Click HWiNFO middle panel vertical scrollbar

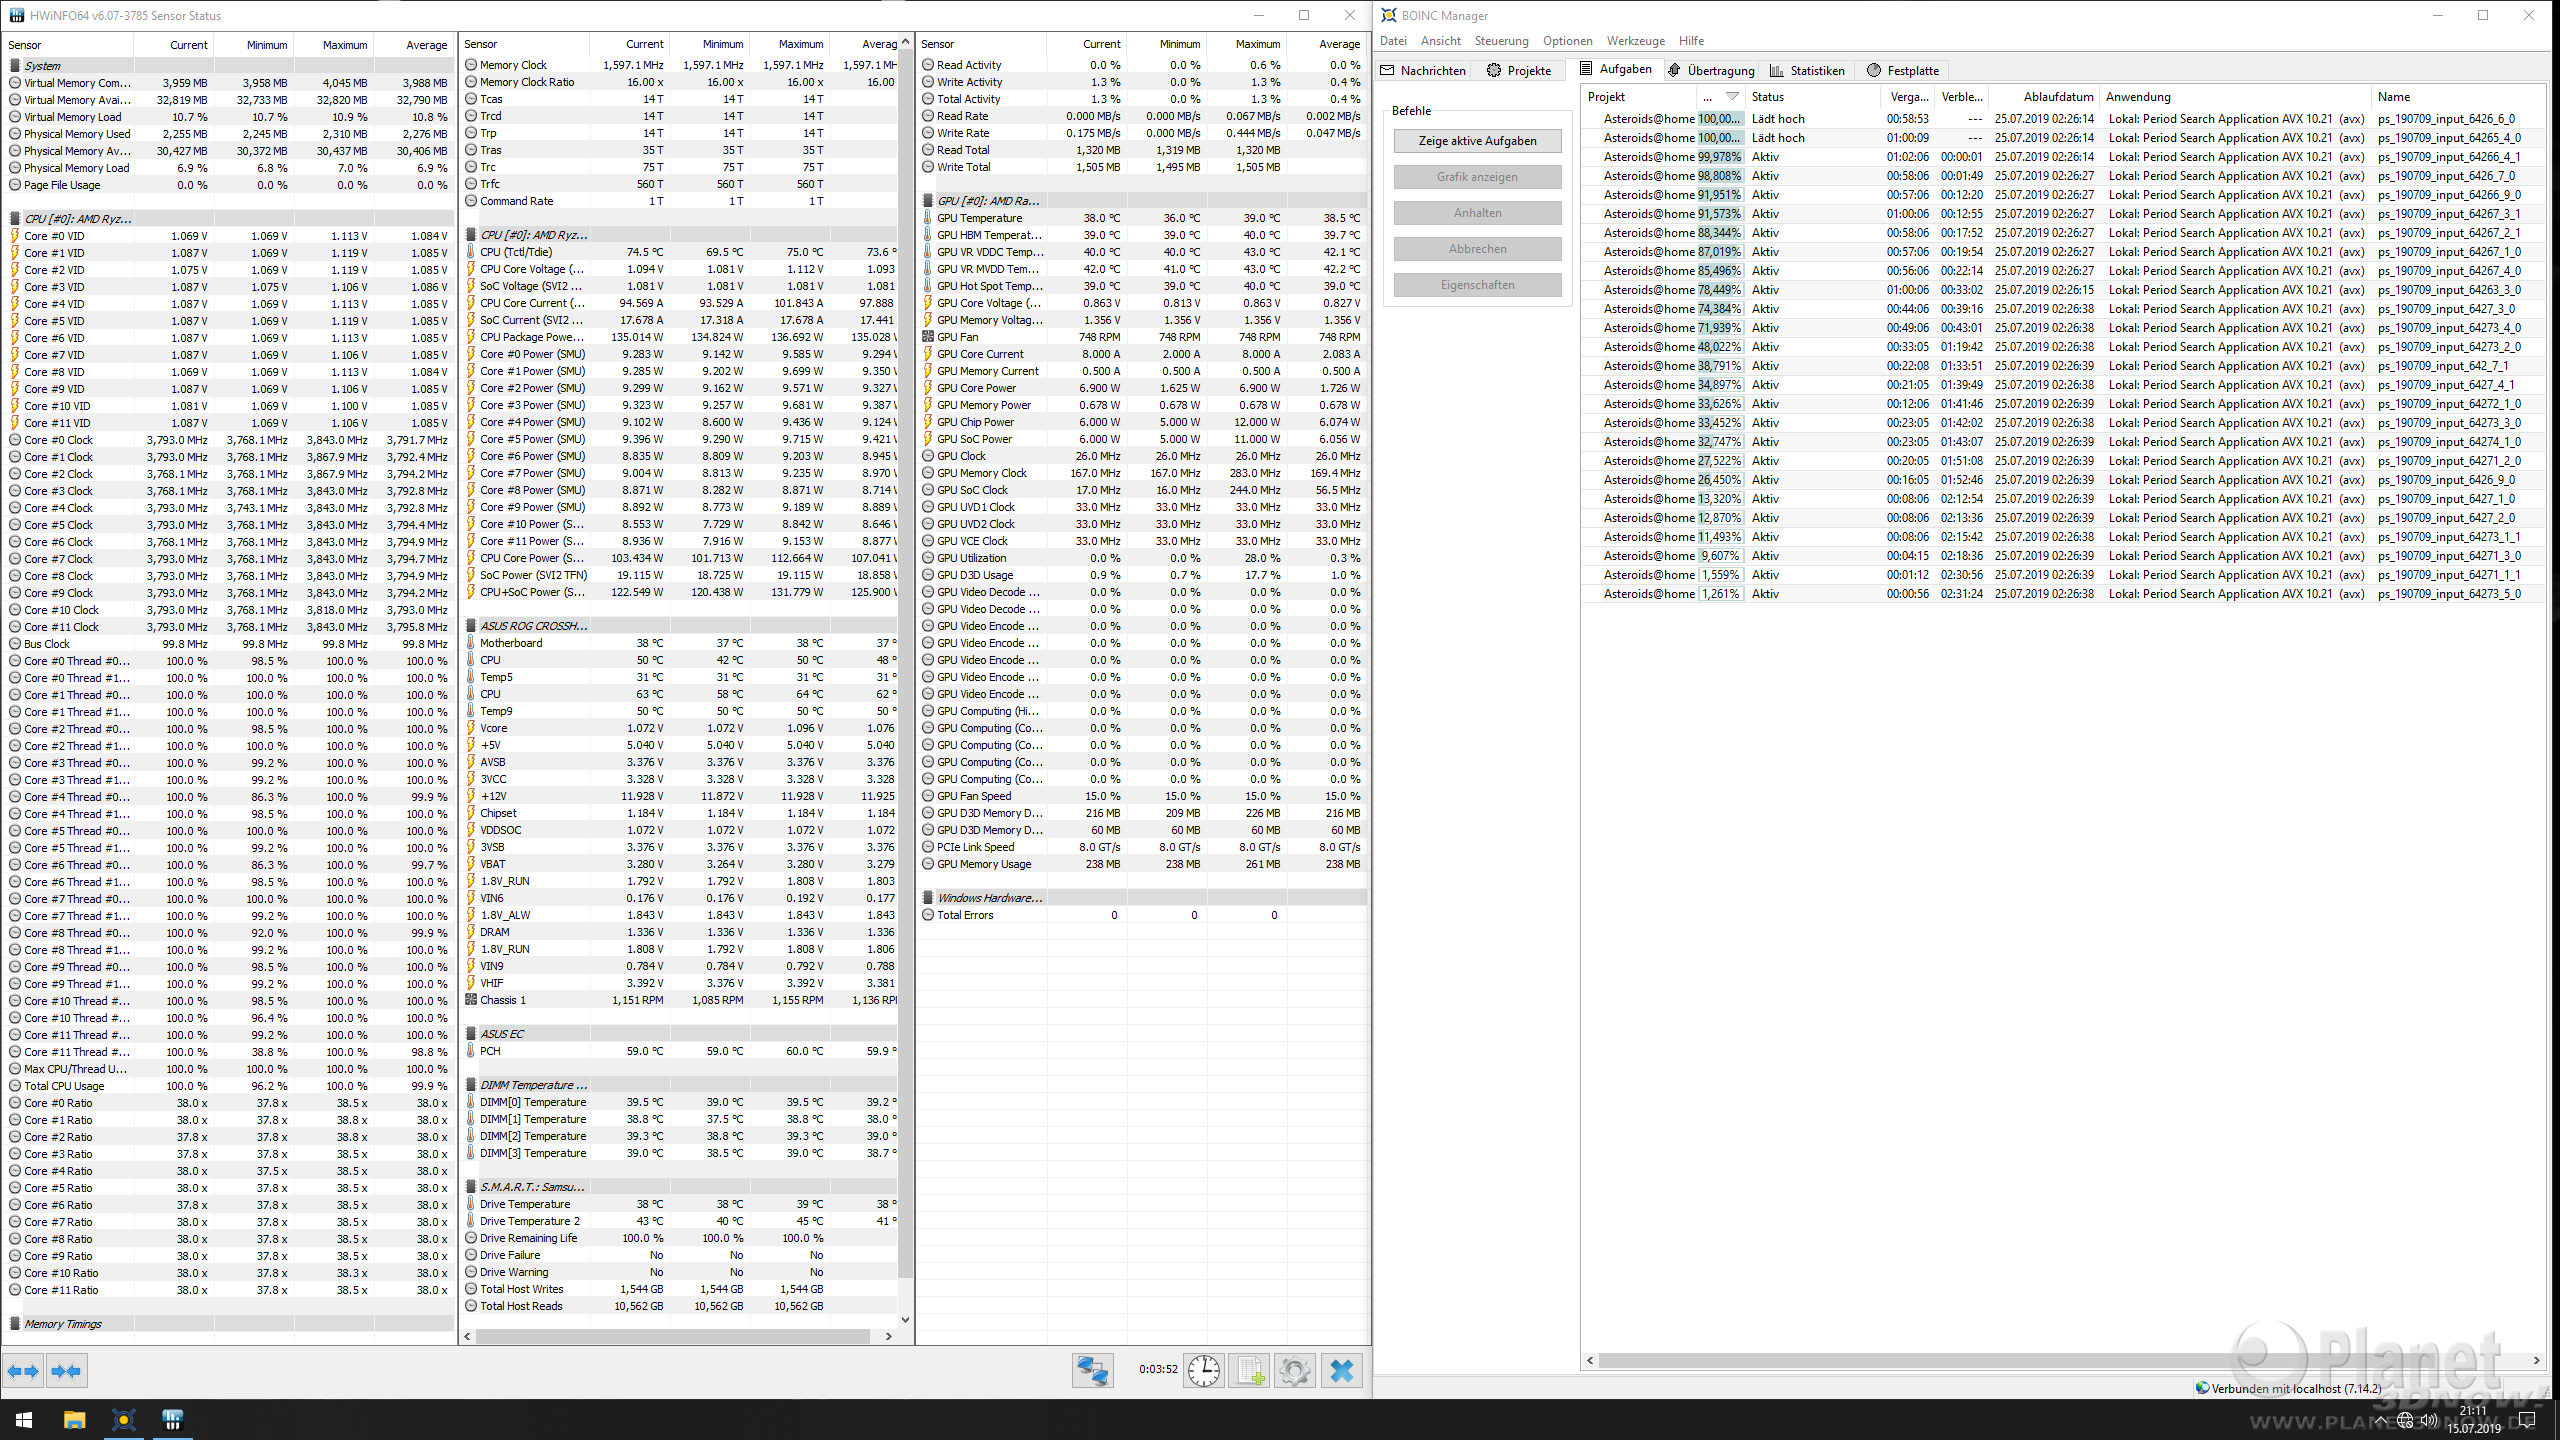click(905, 664)
